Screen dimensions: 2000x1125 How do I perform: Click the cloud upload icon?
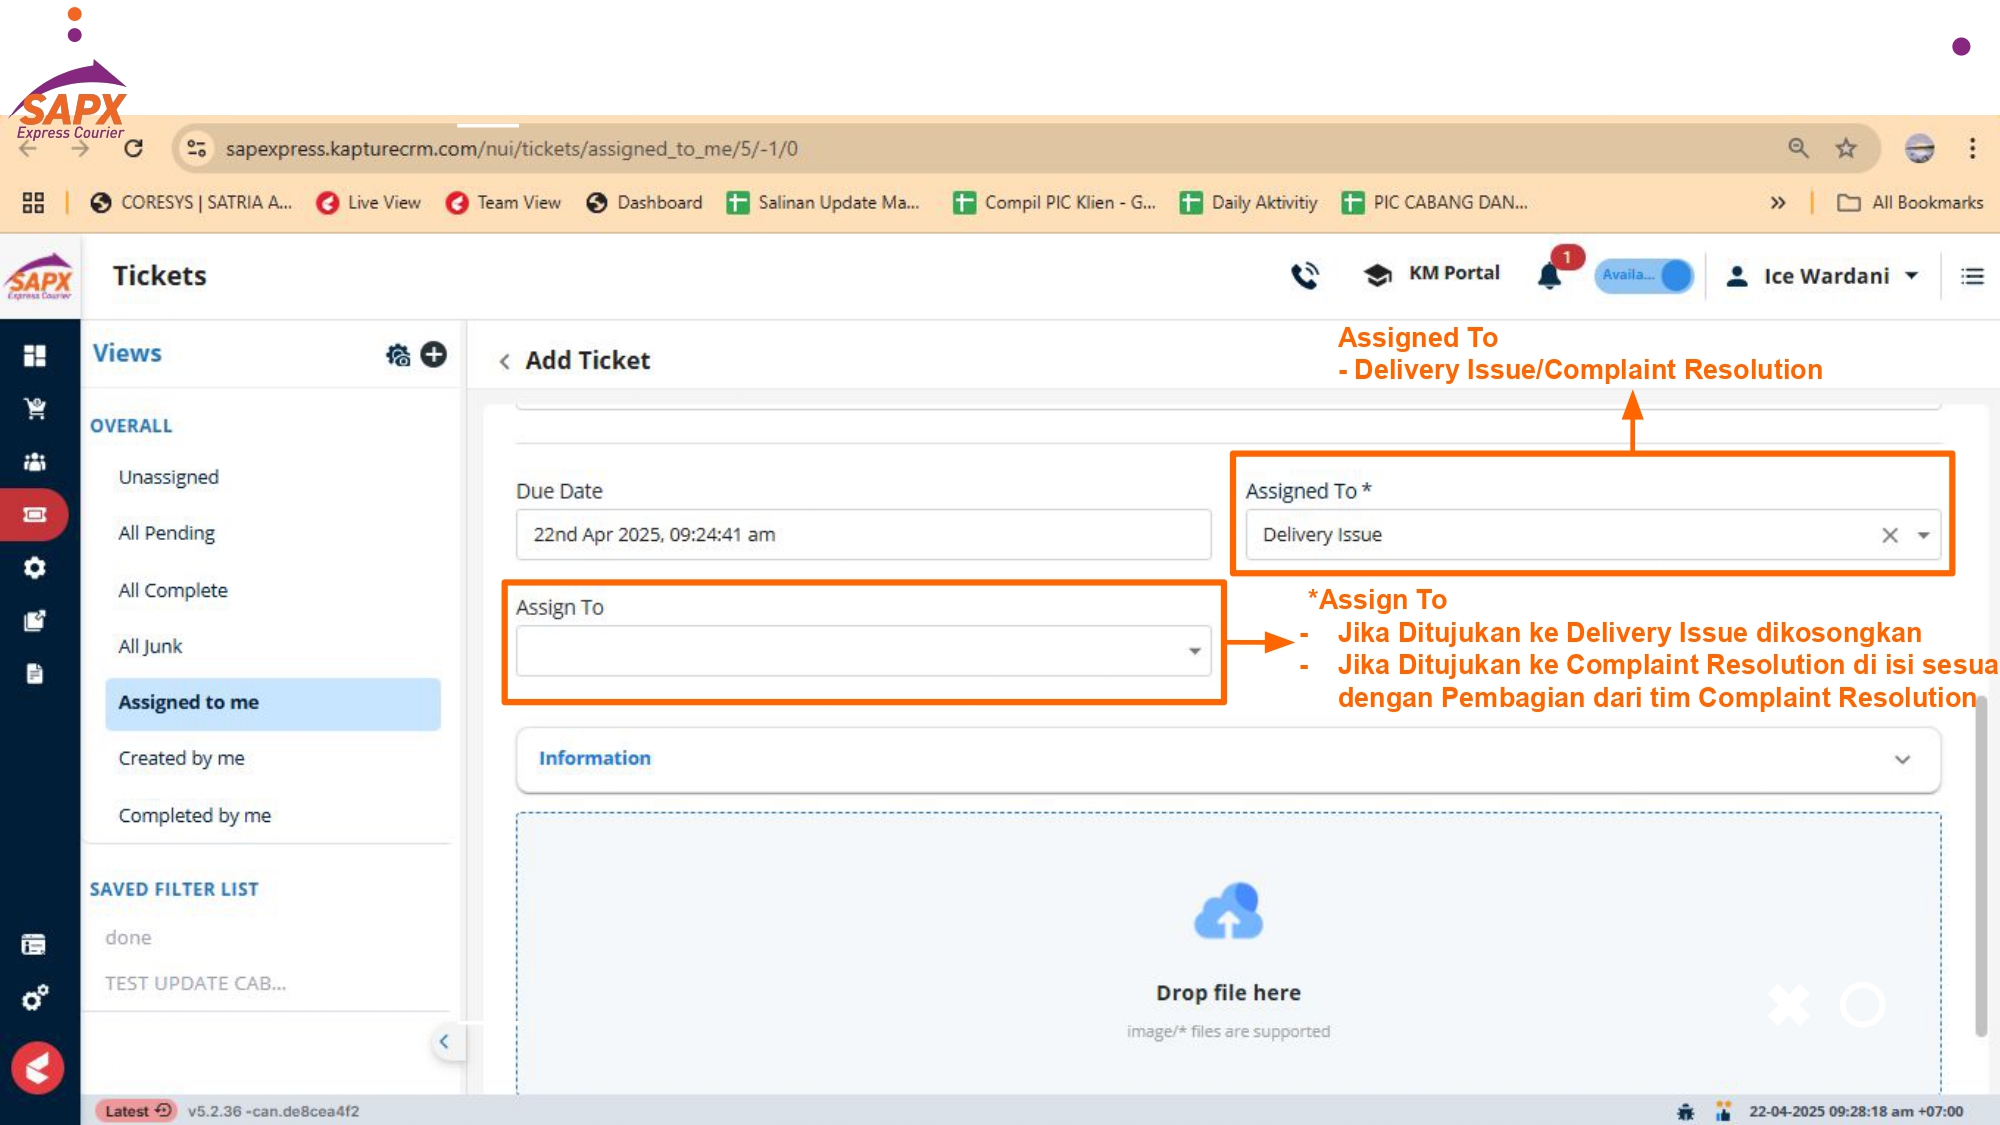click(x=1228, y=911)
